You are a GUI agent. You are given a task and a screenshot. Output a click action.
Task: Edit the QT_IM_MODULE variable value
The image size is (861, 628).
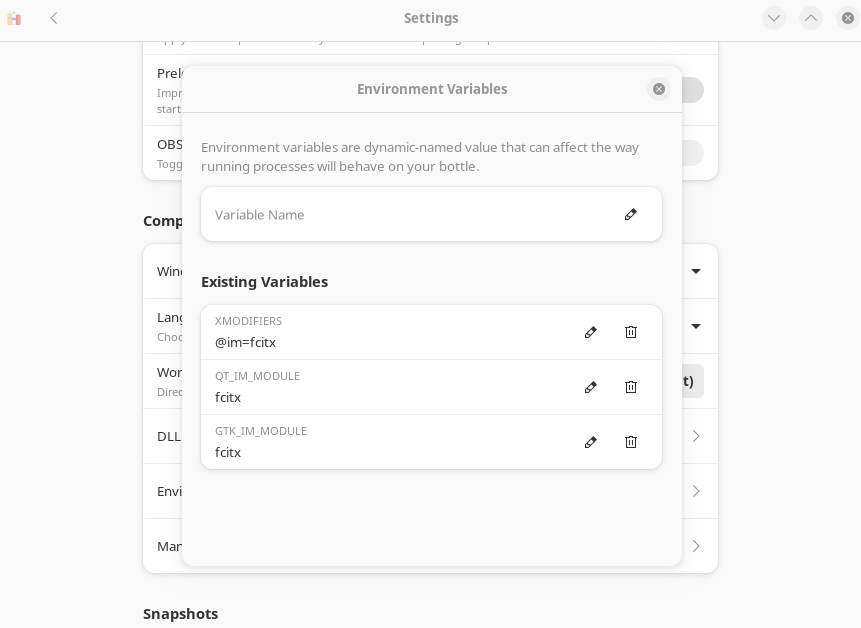coord(591,387)
